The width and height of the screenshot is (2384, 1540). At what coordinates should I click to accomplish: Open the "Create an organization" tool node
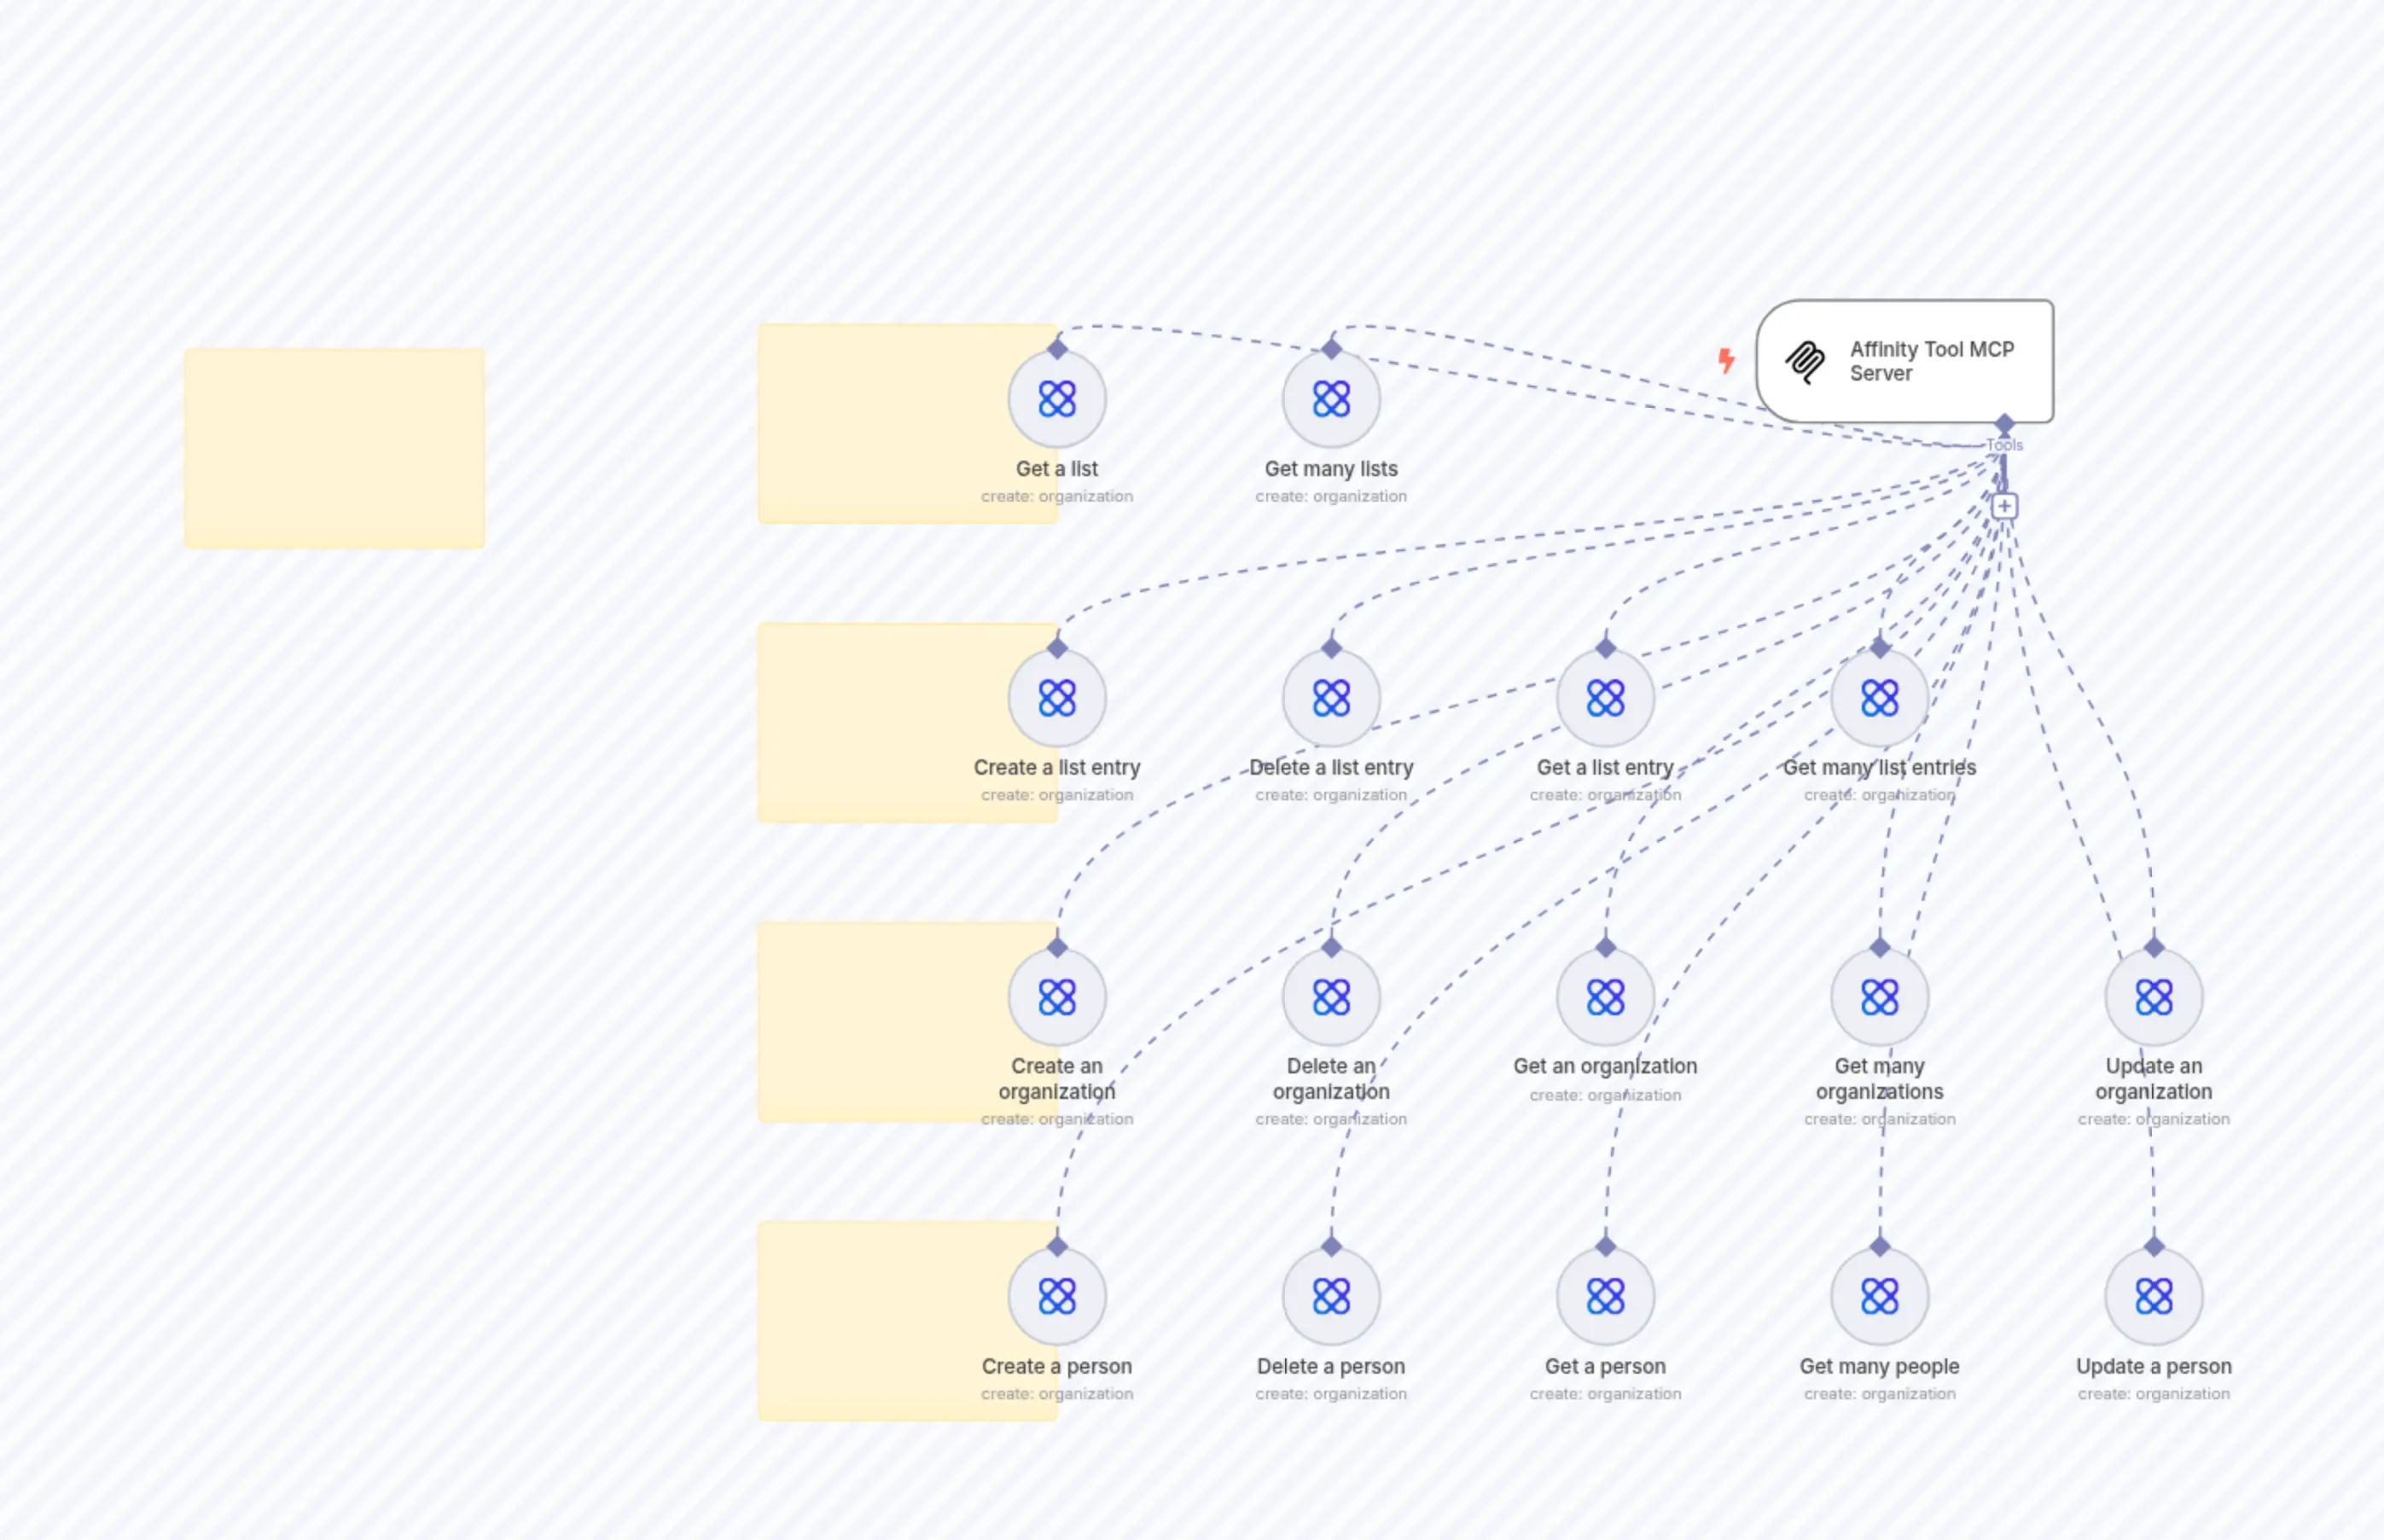click(x=1057, y=997)
